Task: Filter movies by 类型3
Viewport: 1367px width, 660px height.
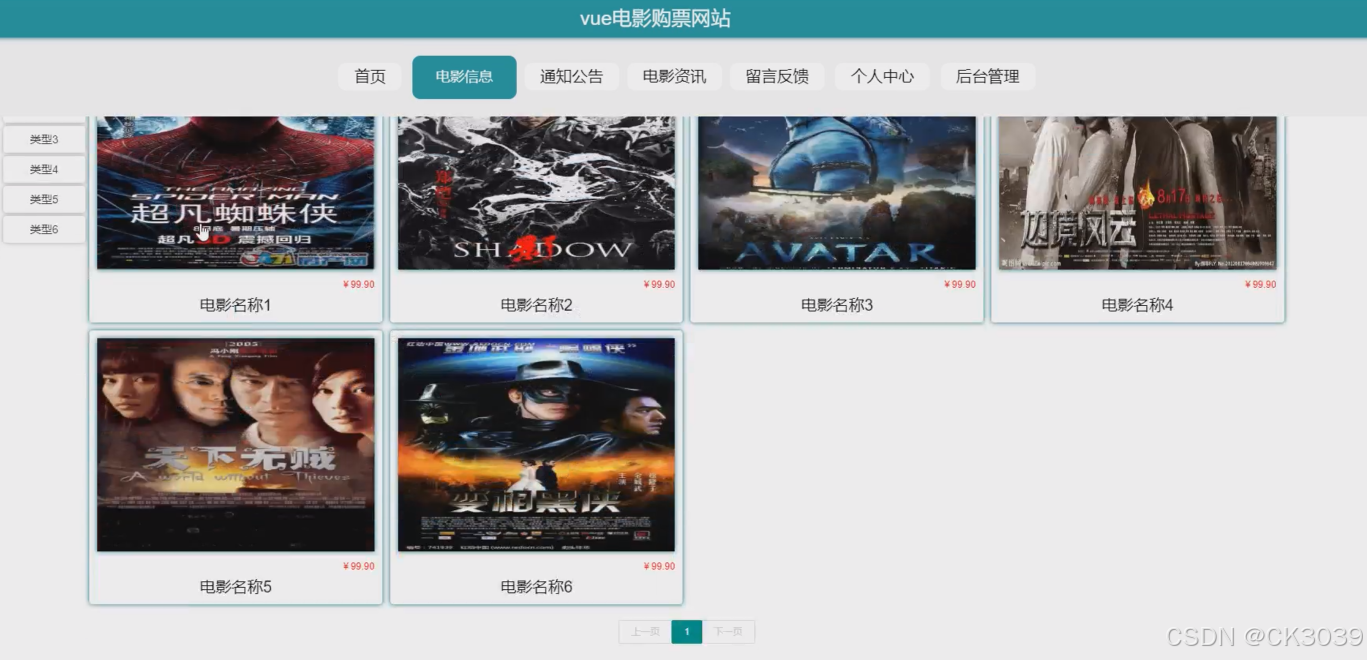Action: 44,140
